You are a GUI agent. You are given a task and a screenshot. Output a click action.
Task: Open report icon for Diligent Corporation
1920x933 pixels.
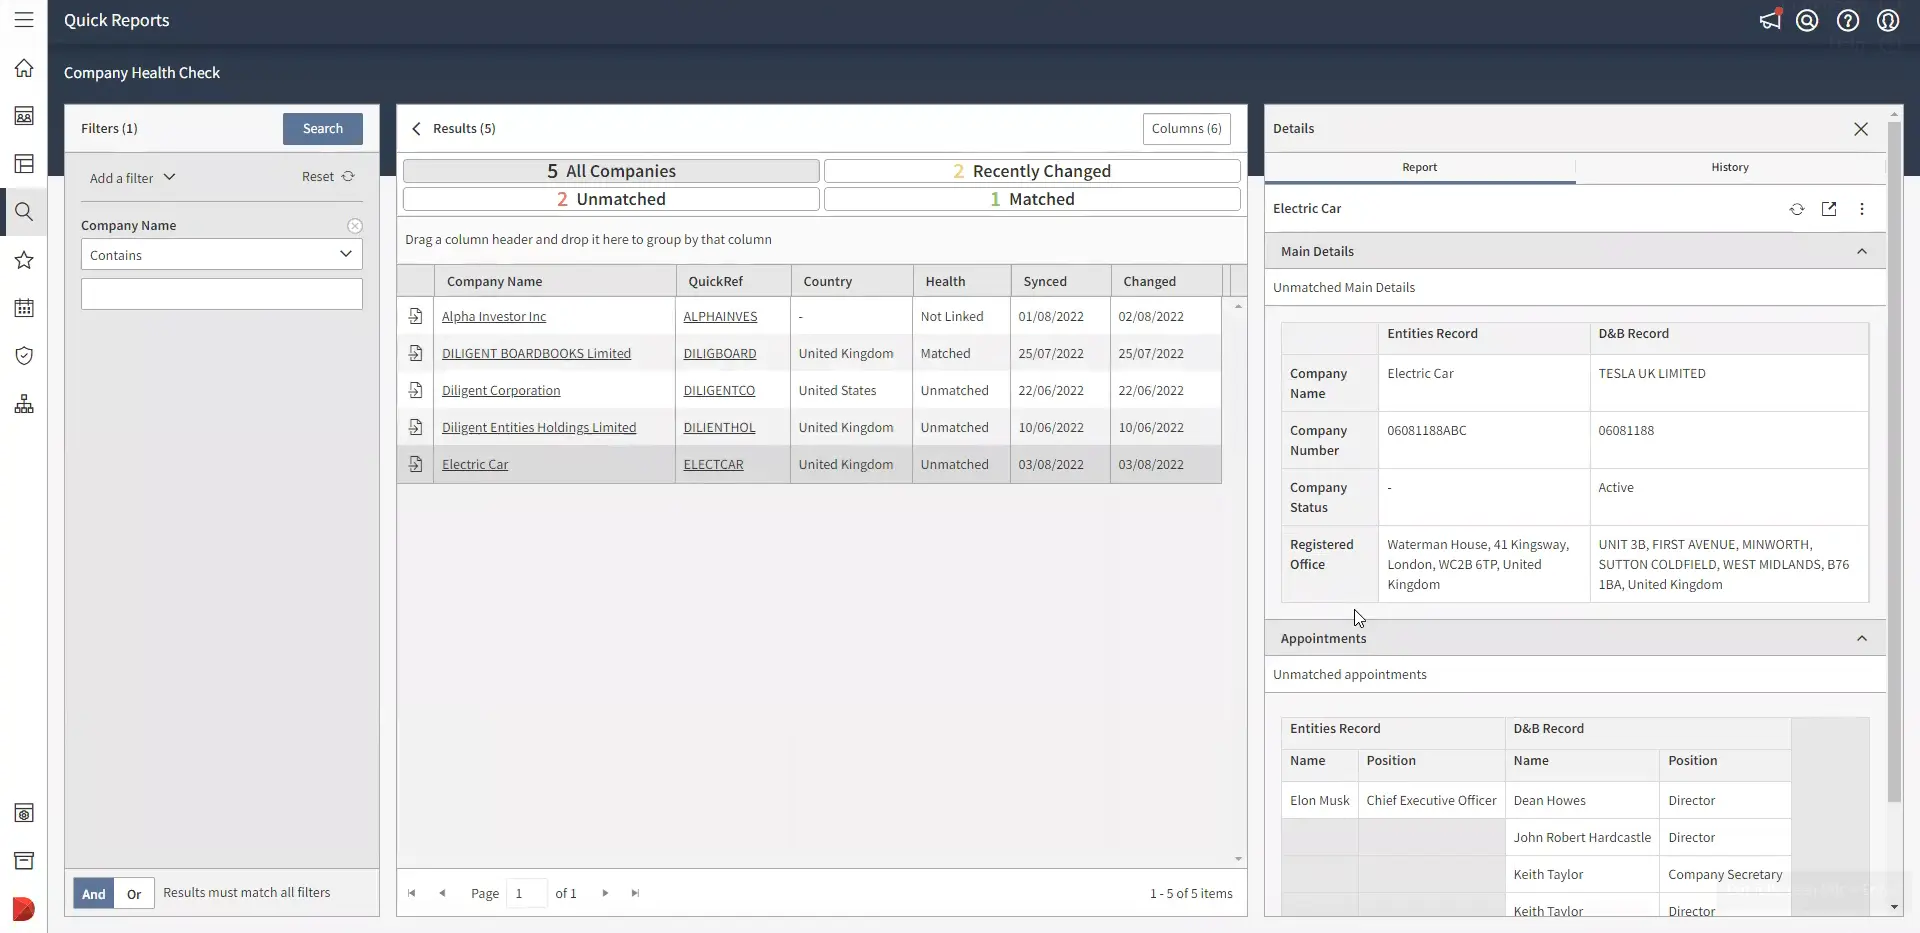pos(415,390)
